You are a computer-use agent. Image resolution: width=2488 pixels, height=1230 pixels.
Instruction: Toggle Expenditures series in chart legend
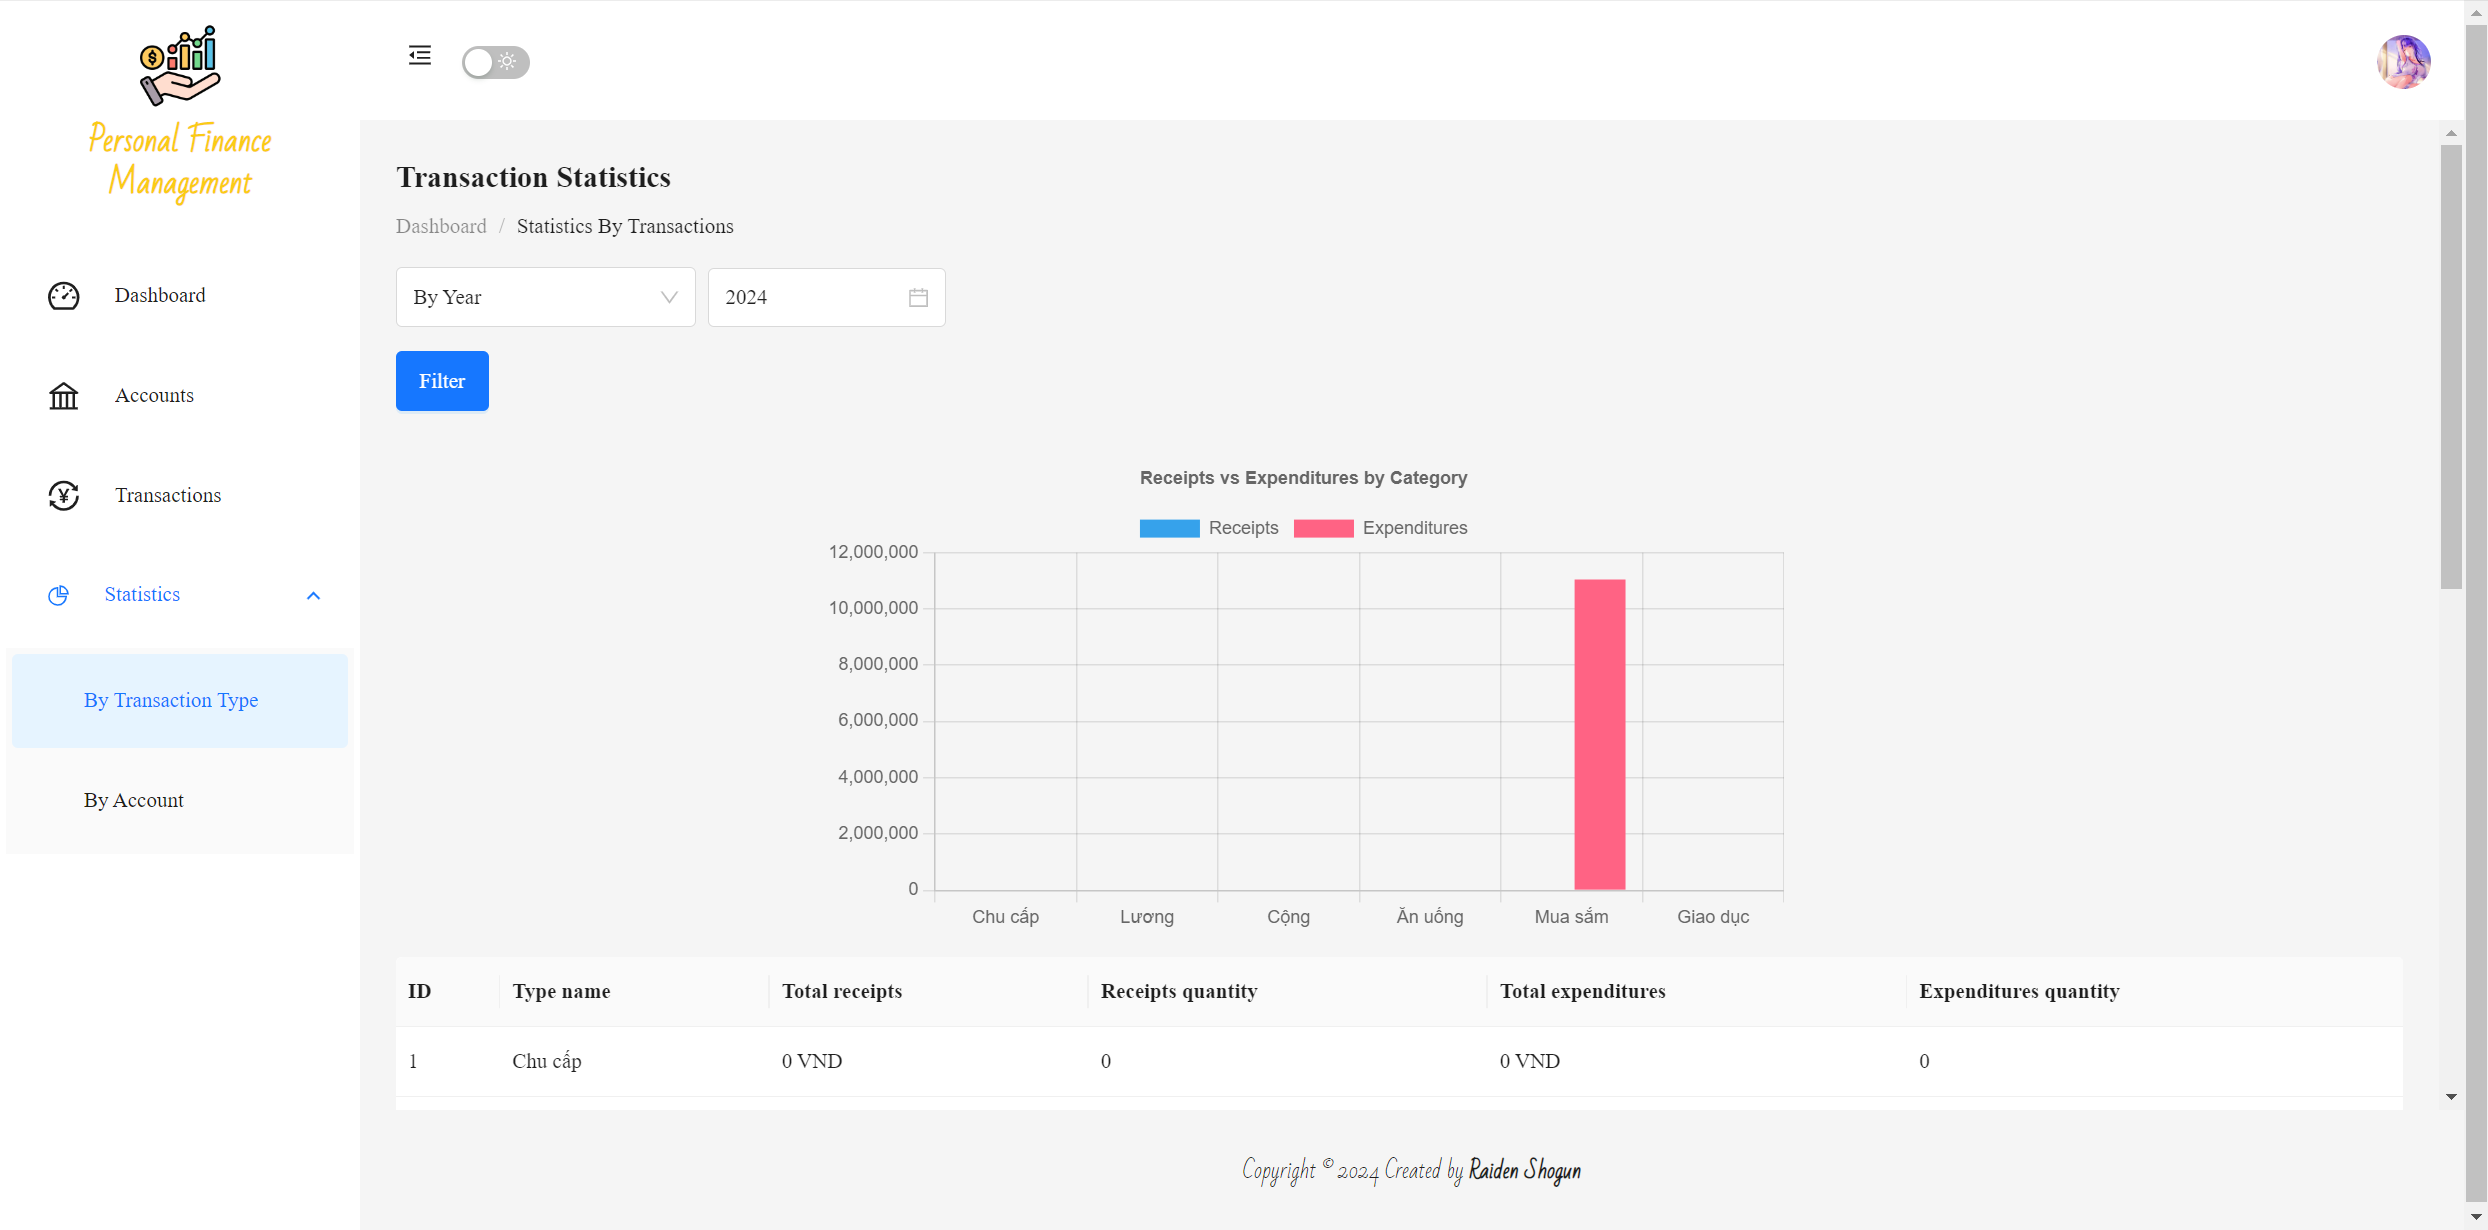(1380, 528)
